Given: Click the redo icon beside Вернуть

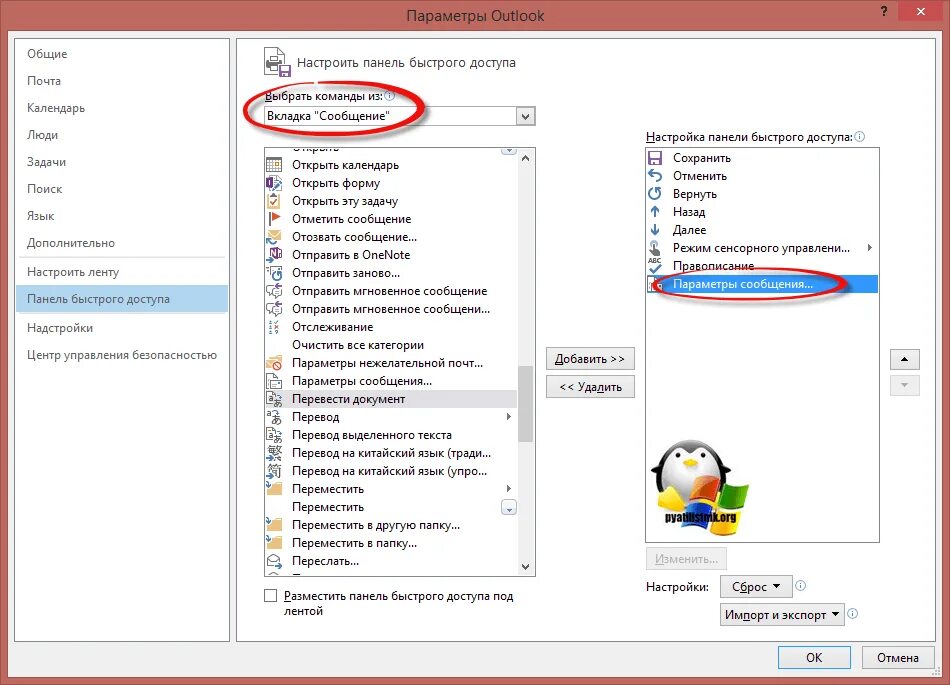Looking at the screenshot, I should pos(655,194).
